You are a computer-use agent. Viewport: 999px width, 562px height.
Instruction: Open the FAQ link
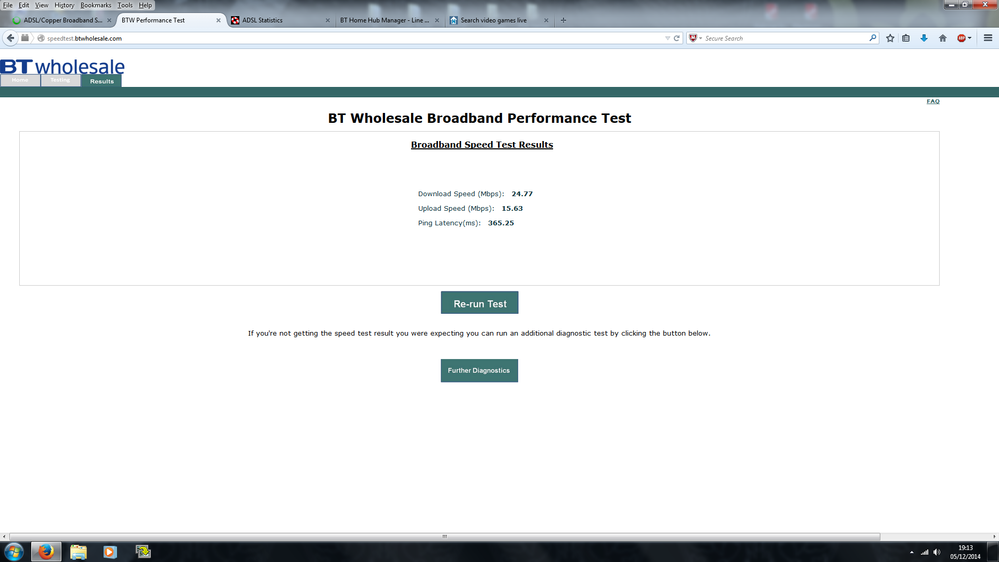pos(933,101)
